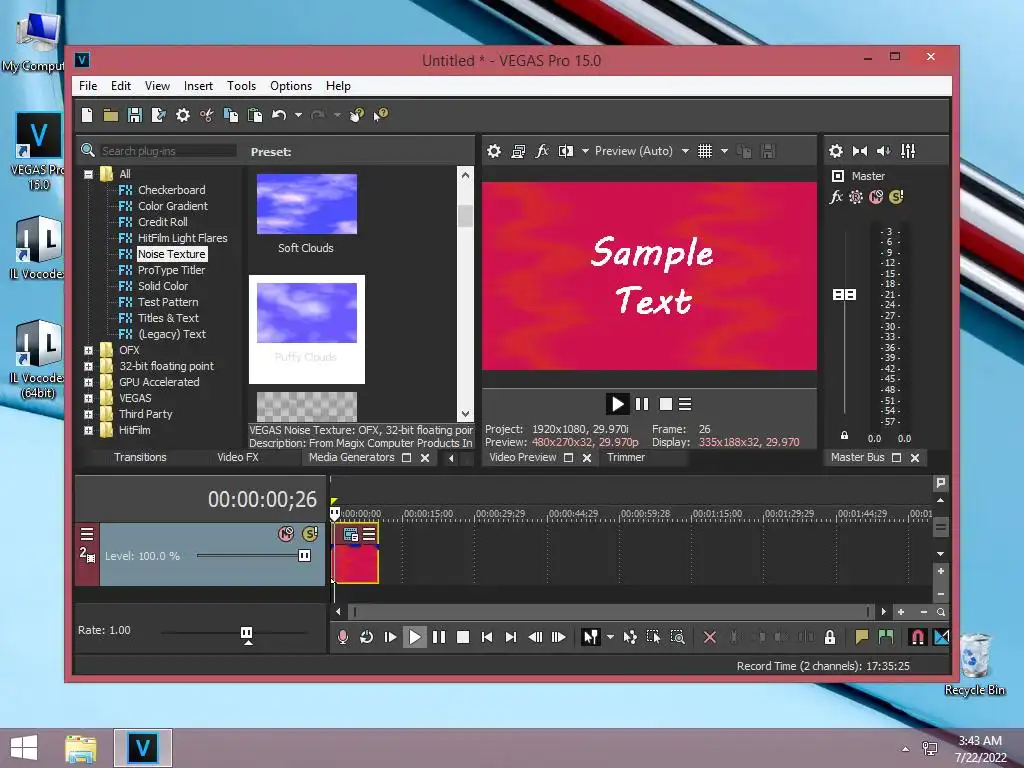
Task: Start recording with microphone icon
Action: [343, 637]
